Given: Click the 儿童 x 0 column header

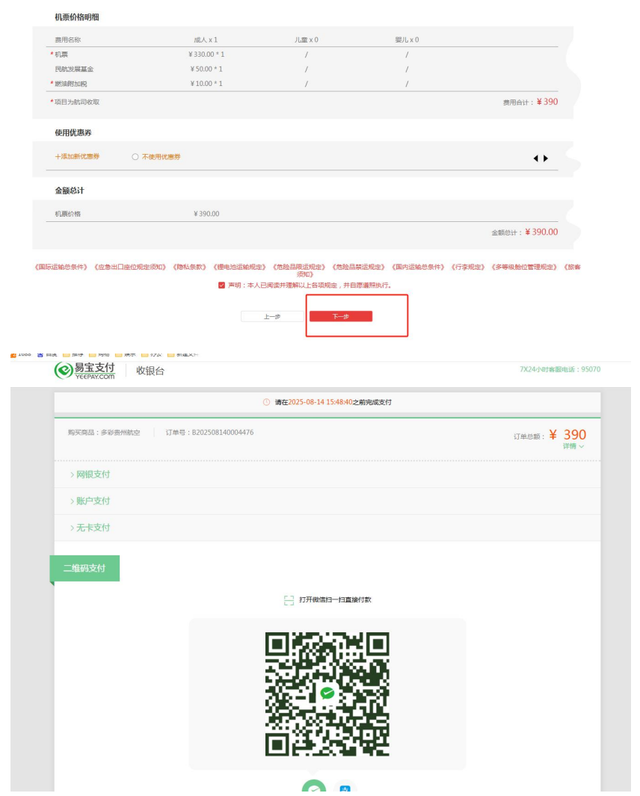Looking at the screenshot, I should (x=307, y=40).
